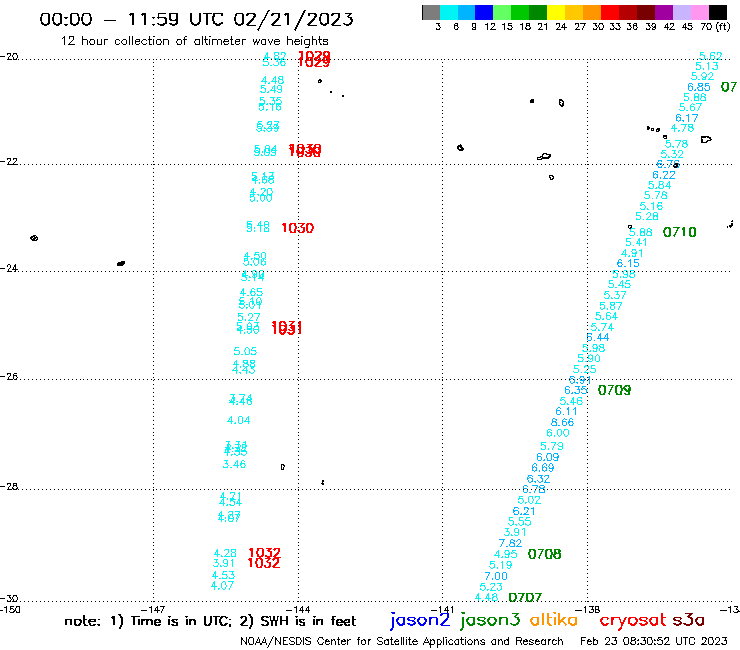Click the wave height value '4.04'
Screen dimensions: 740x650
click(239, 420)
